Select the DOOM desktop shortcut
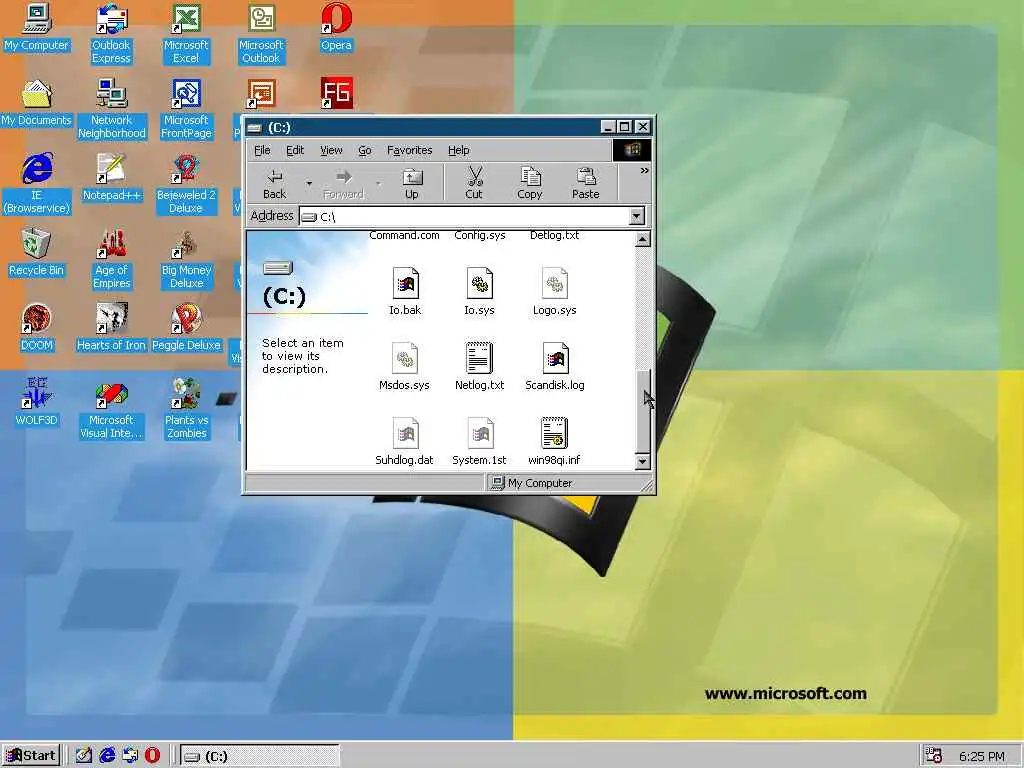1024x768 pixels. click(x=37, y=328)
